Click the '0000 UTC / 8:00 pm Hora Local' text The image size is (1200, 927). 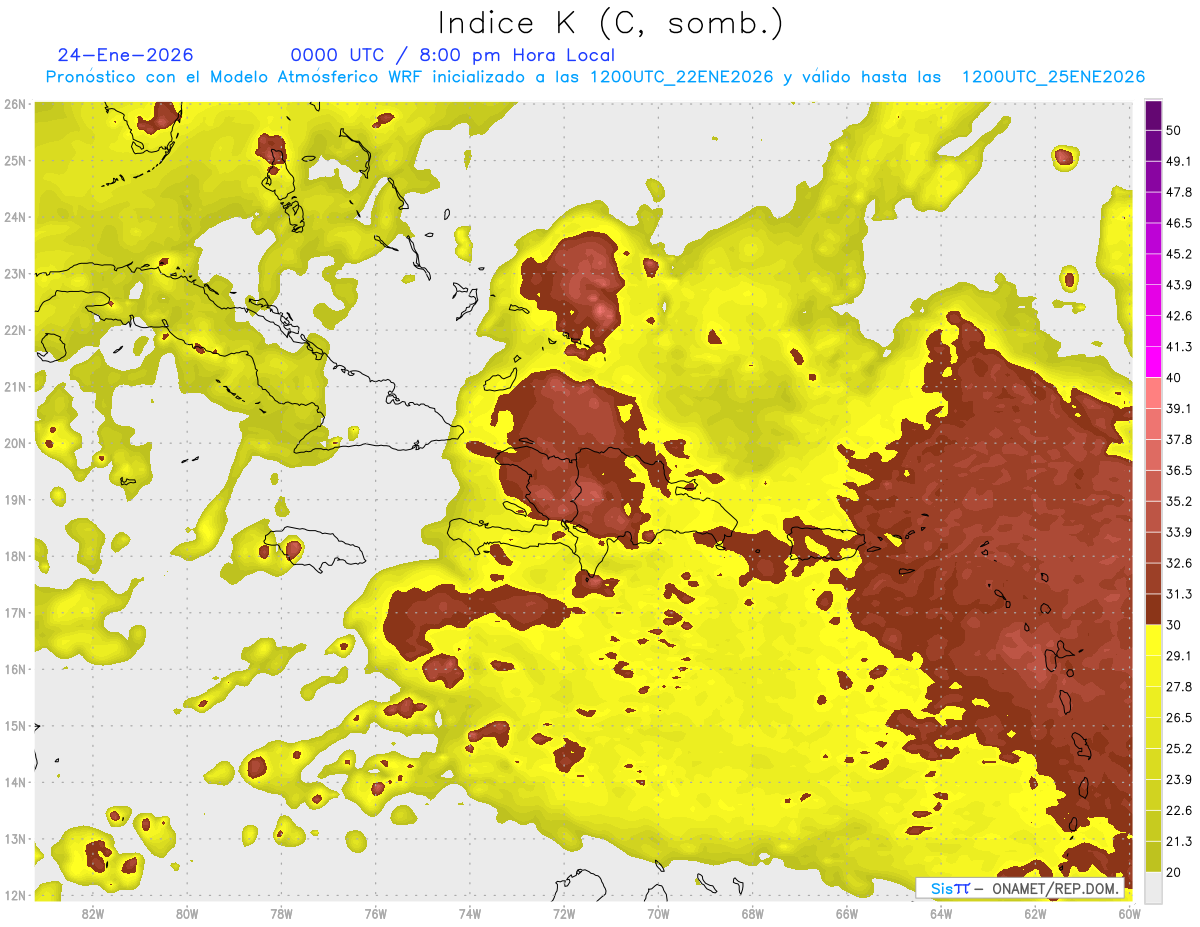point(453,55)
